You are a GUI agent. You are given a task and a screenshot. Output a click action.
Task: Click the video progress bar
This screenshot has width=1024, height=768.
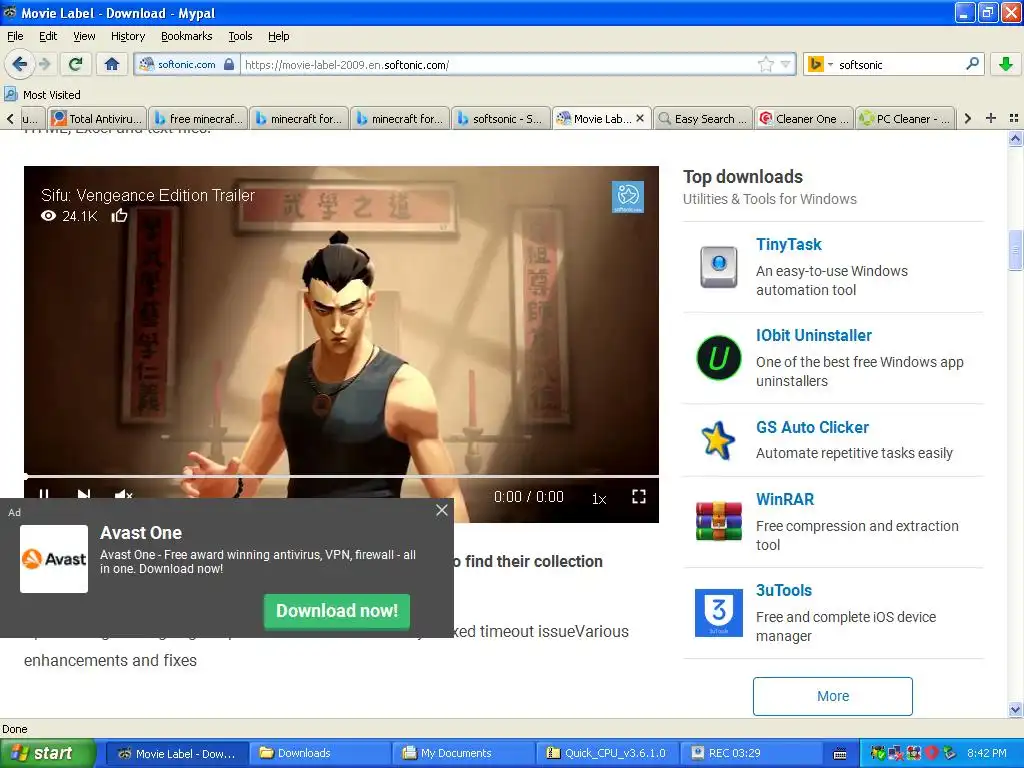click(341, 476)
